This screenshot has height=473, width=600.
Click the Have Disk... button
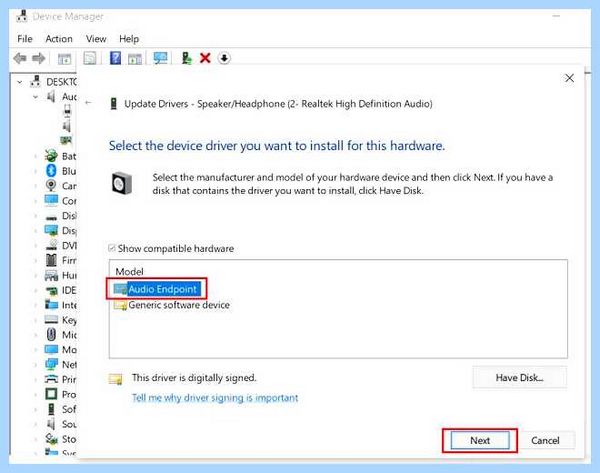[519, 378]
